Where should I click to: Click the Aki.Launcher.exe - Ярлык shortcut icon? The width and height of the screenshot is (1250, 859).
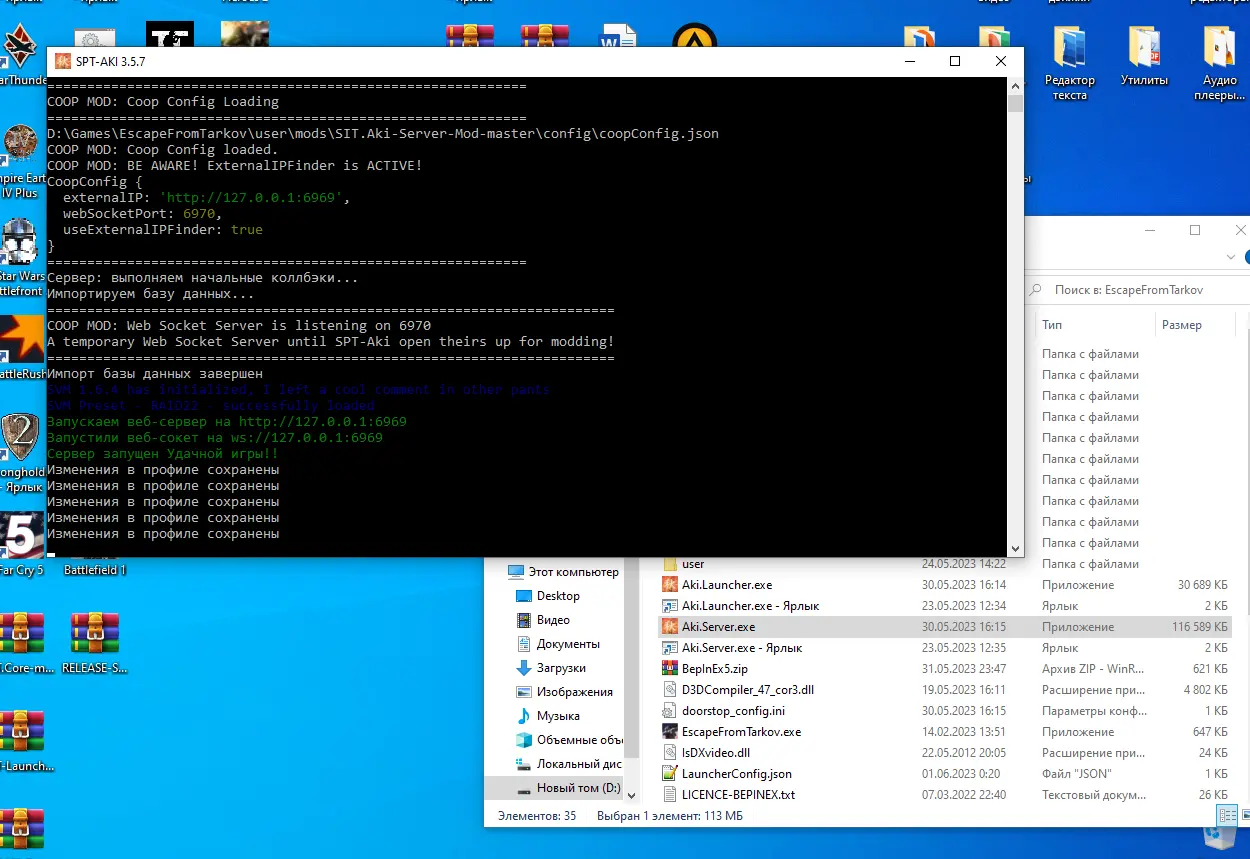(670, 606)
